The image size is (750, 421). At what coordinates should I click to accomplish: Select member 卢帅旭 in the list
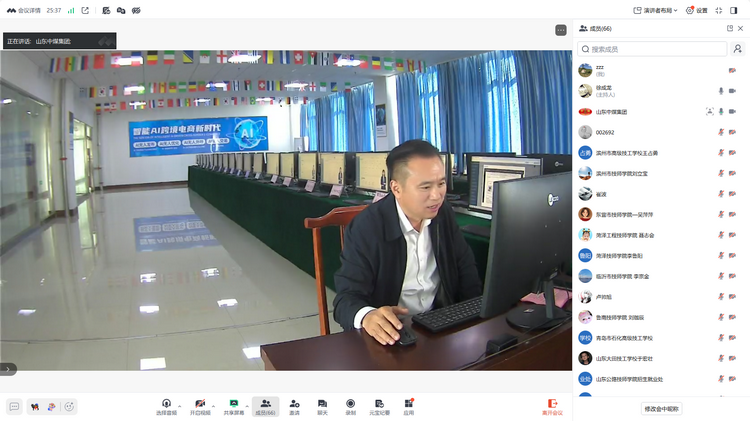(x=661, y=297)
